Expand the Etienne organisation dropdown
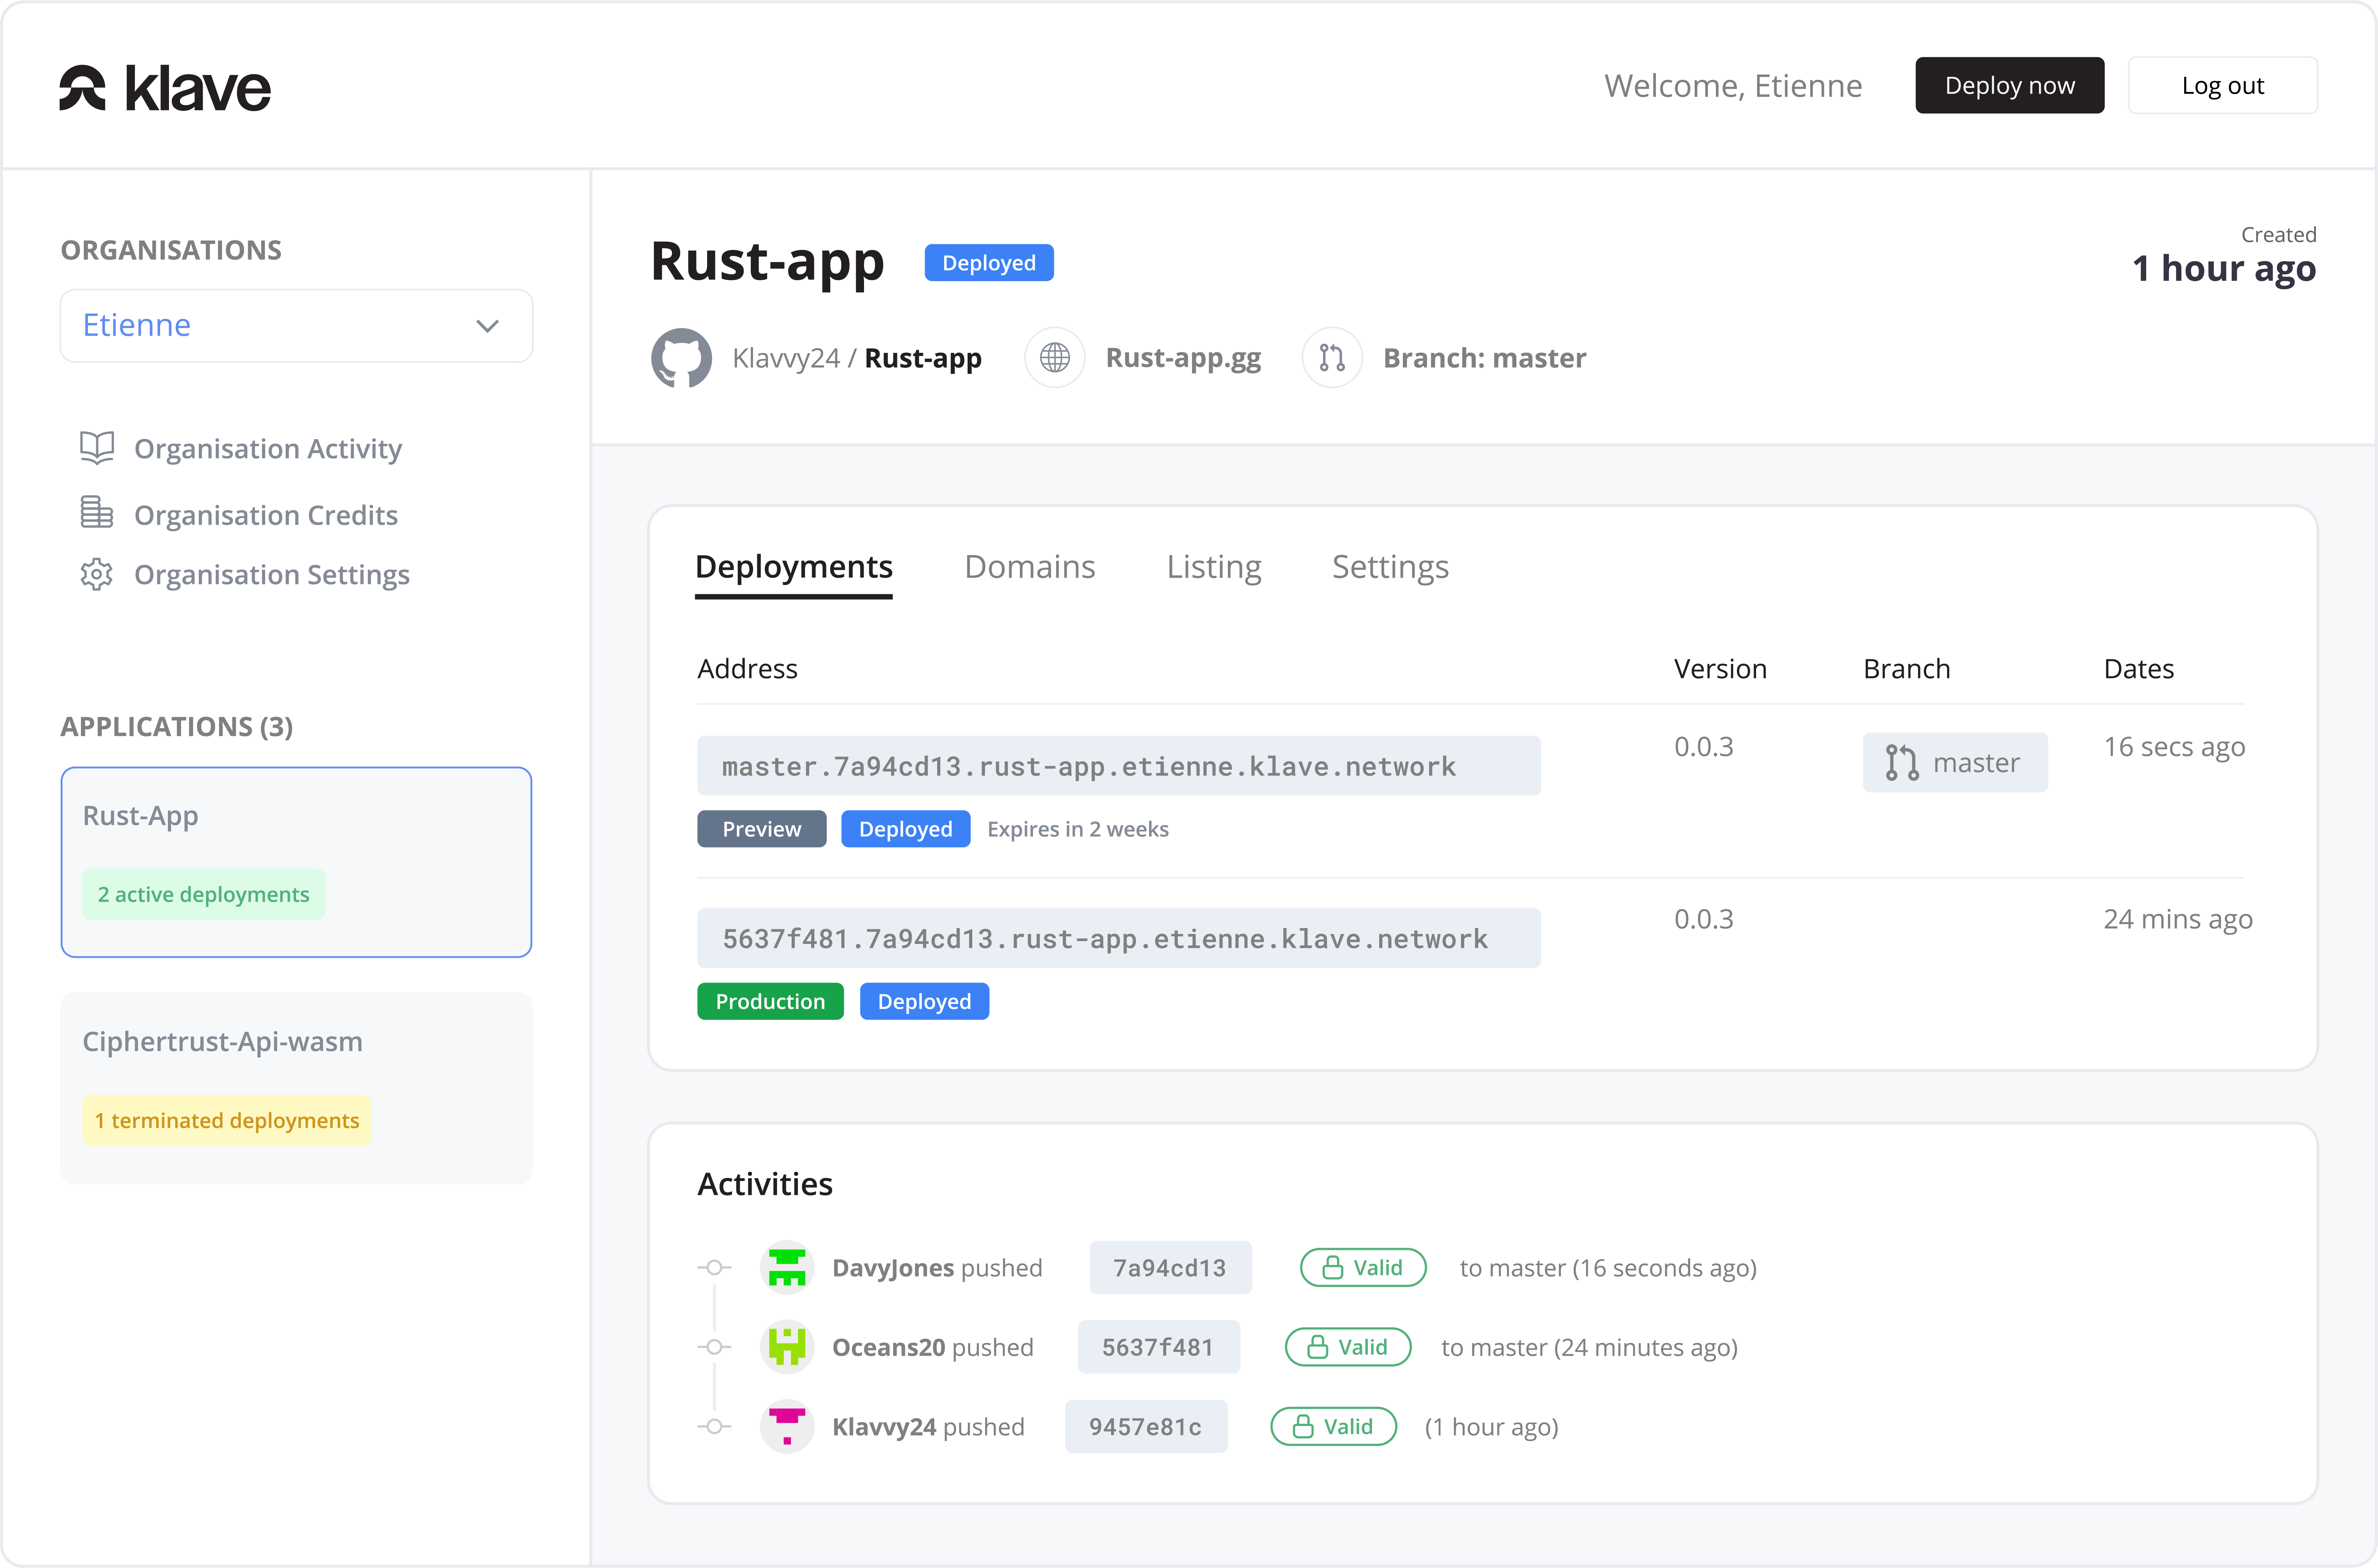Image resolution: width=2378 pixels, height=1568 pixels. click(296, 326)
